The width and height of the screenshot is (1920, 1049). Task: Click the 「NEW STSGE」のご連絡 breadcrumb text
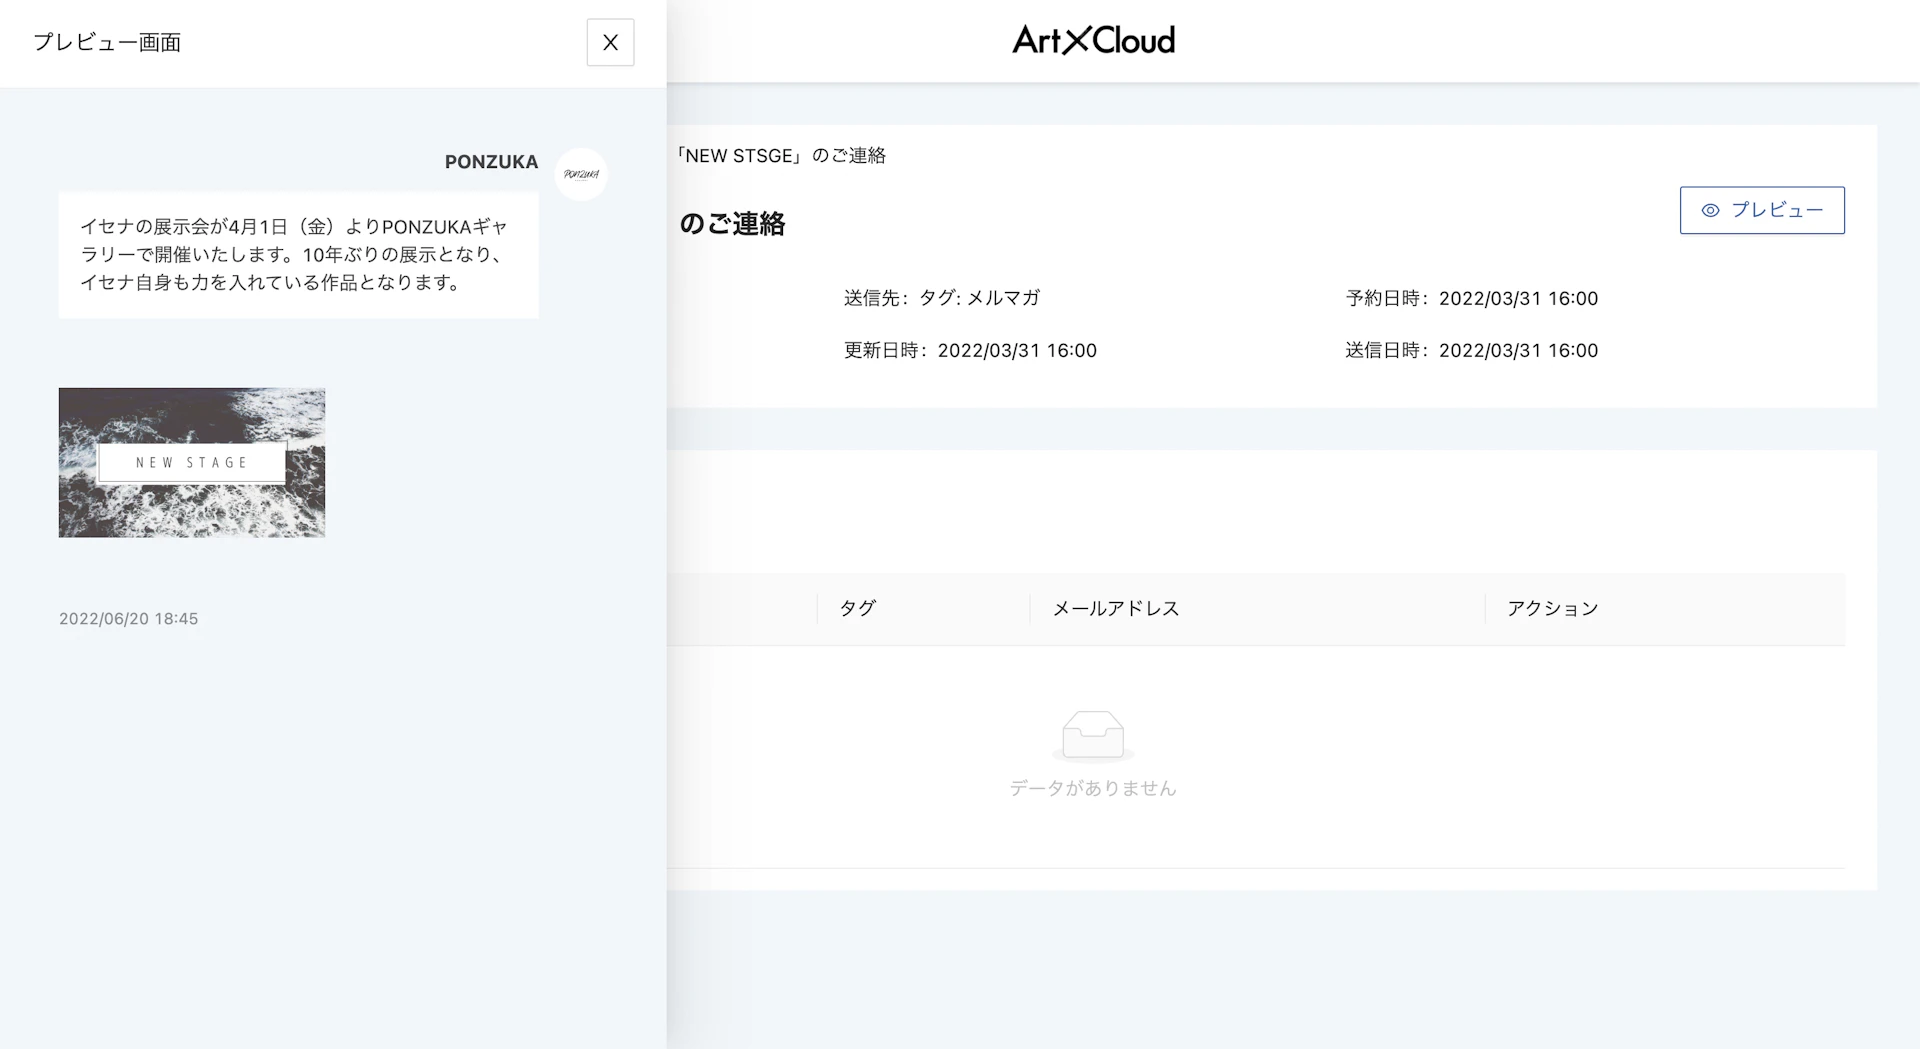coord(781,155)
